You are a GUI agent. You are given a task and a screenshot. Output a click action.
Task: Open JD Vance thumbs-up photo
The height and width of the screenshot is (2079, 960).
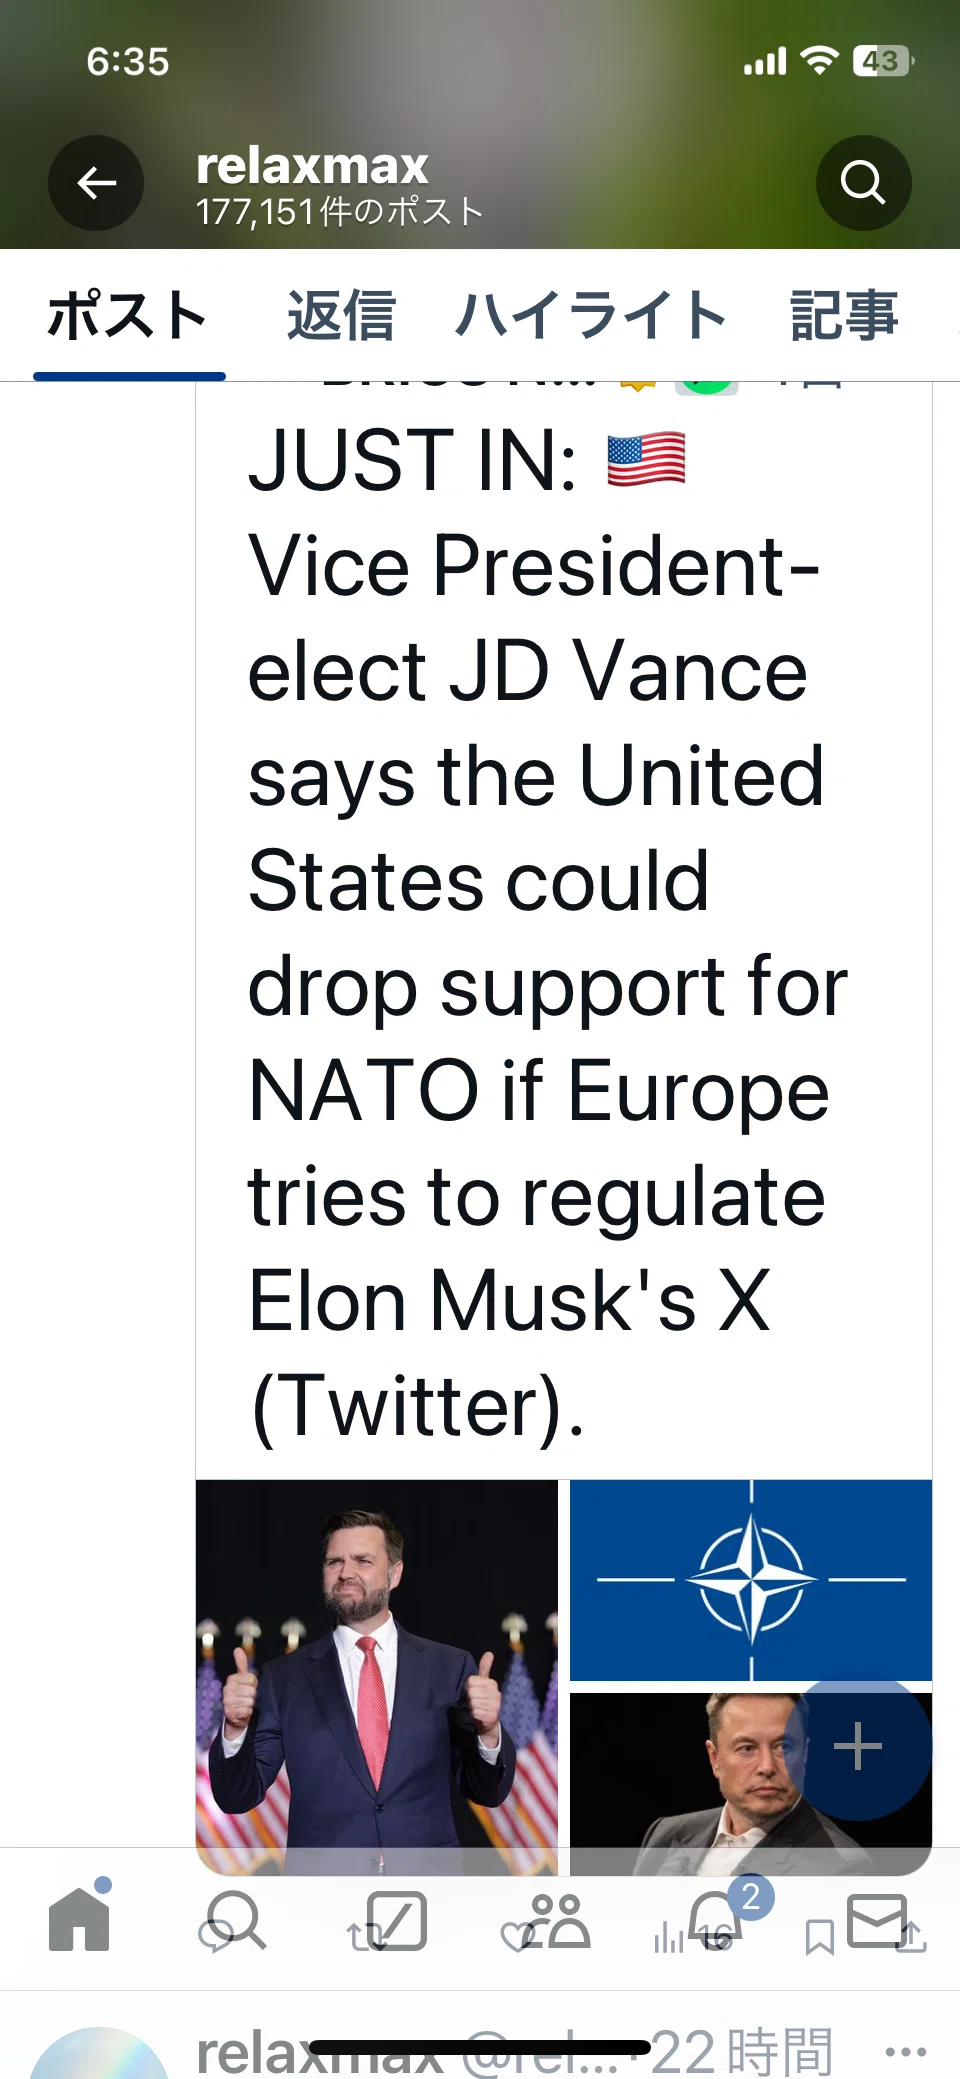coord(377,1677)
